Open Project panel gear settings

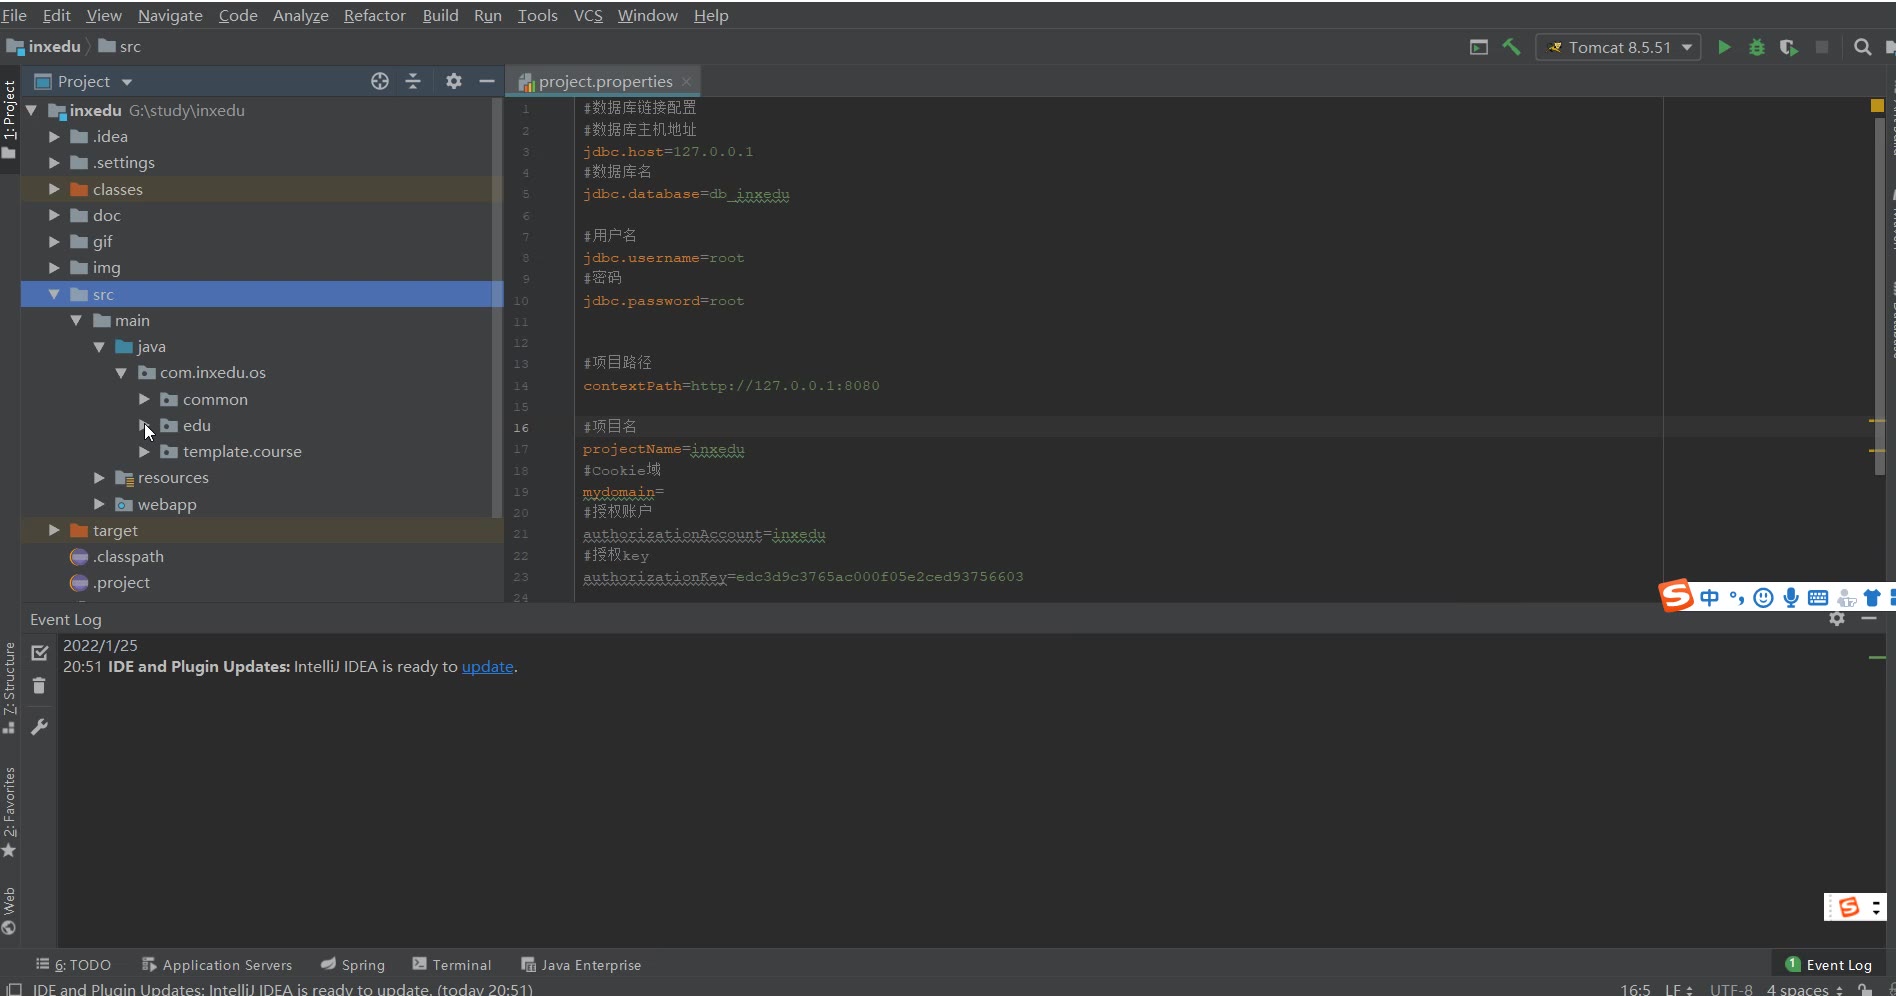pyautogui.click(x=454, y=81)
